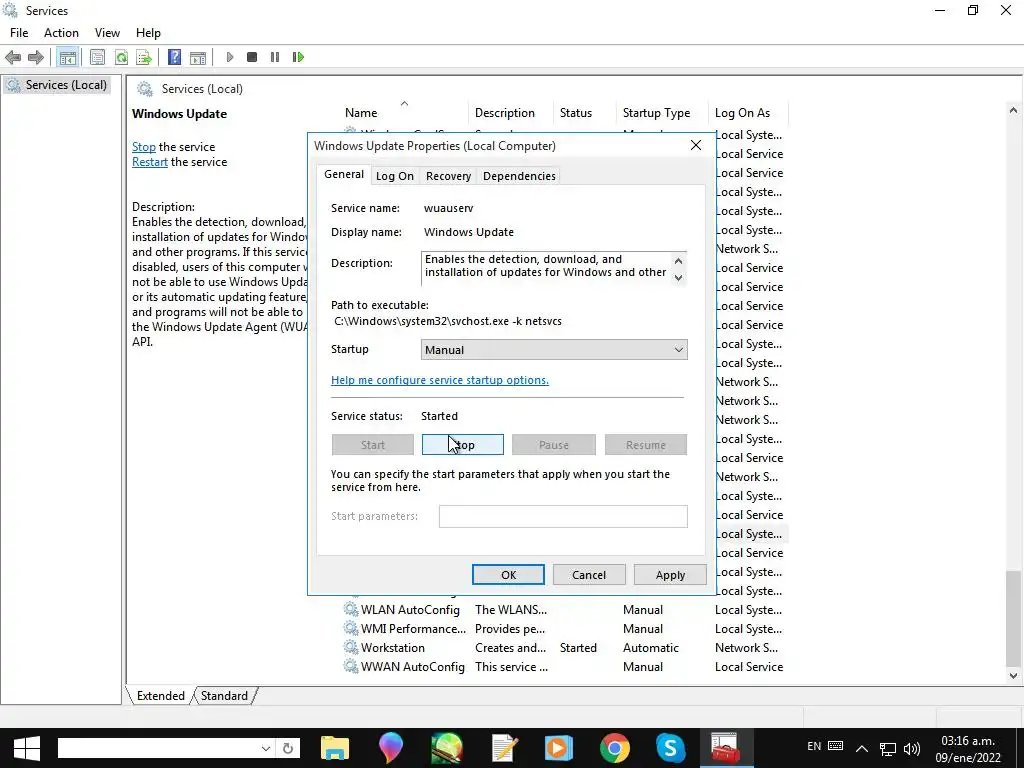Click the Stop Service square icon

pyautogui.click(x=252, y=57)
